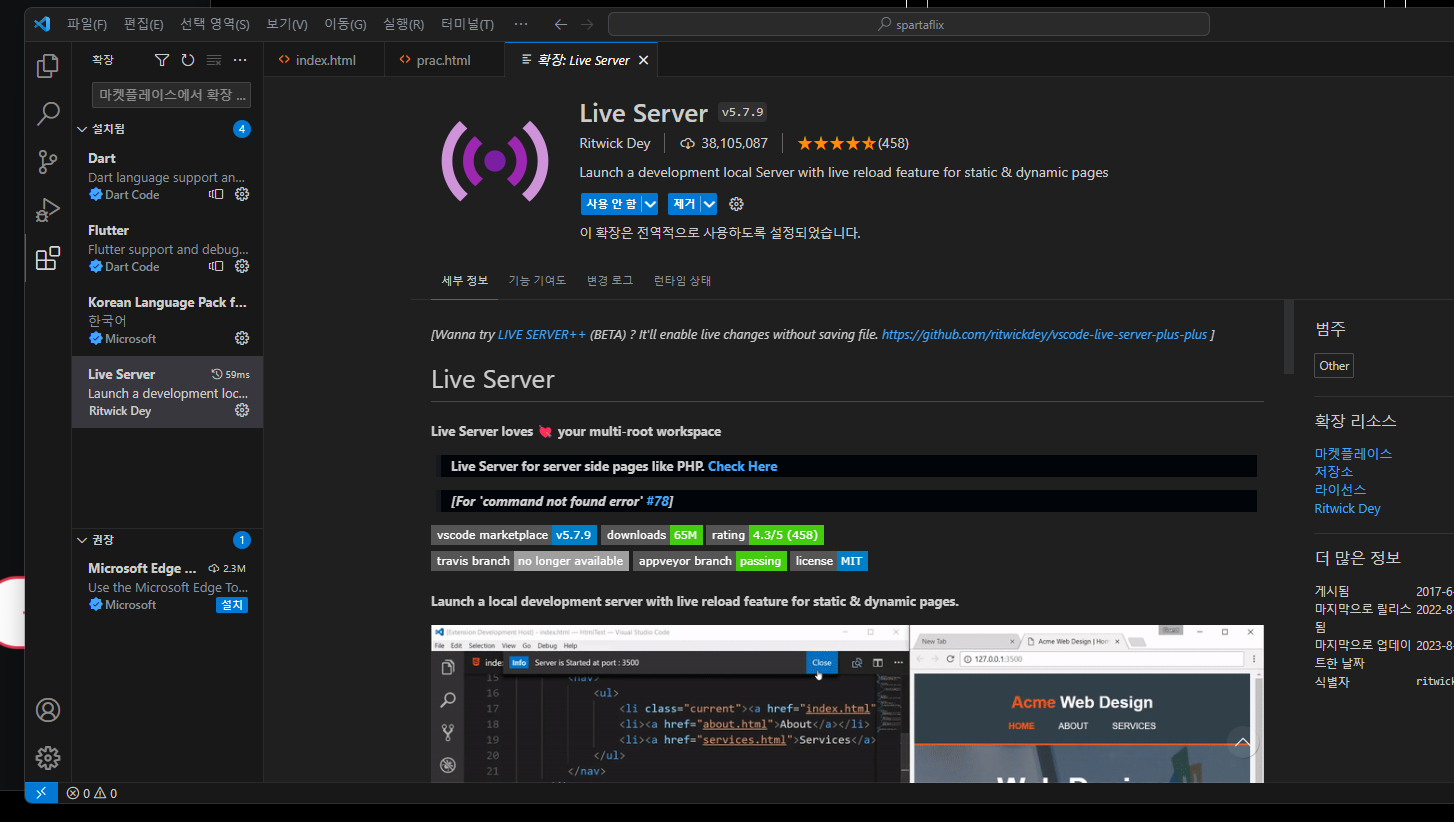Switch to the index.html editor tab
This screenshot has height=822, width=1454.
click(x=325, y=60)
